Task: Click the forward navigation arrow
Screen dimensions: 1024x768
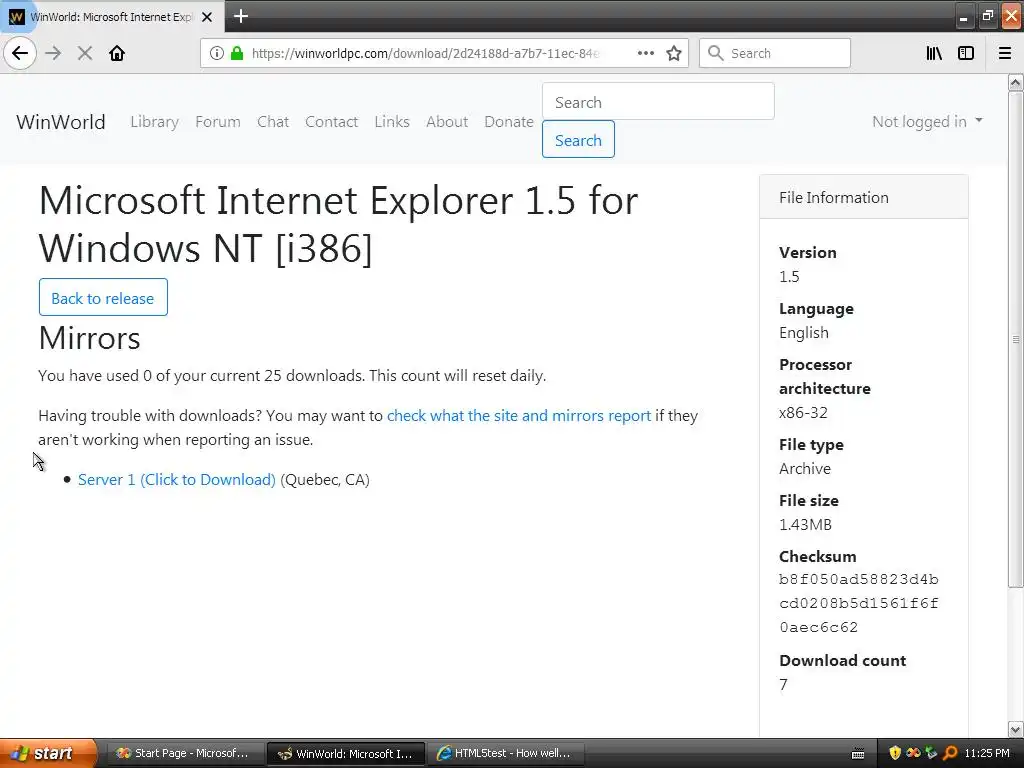Action: pos(54,53)
